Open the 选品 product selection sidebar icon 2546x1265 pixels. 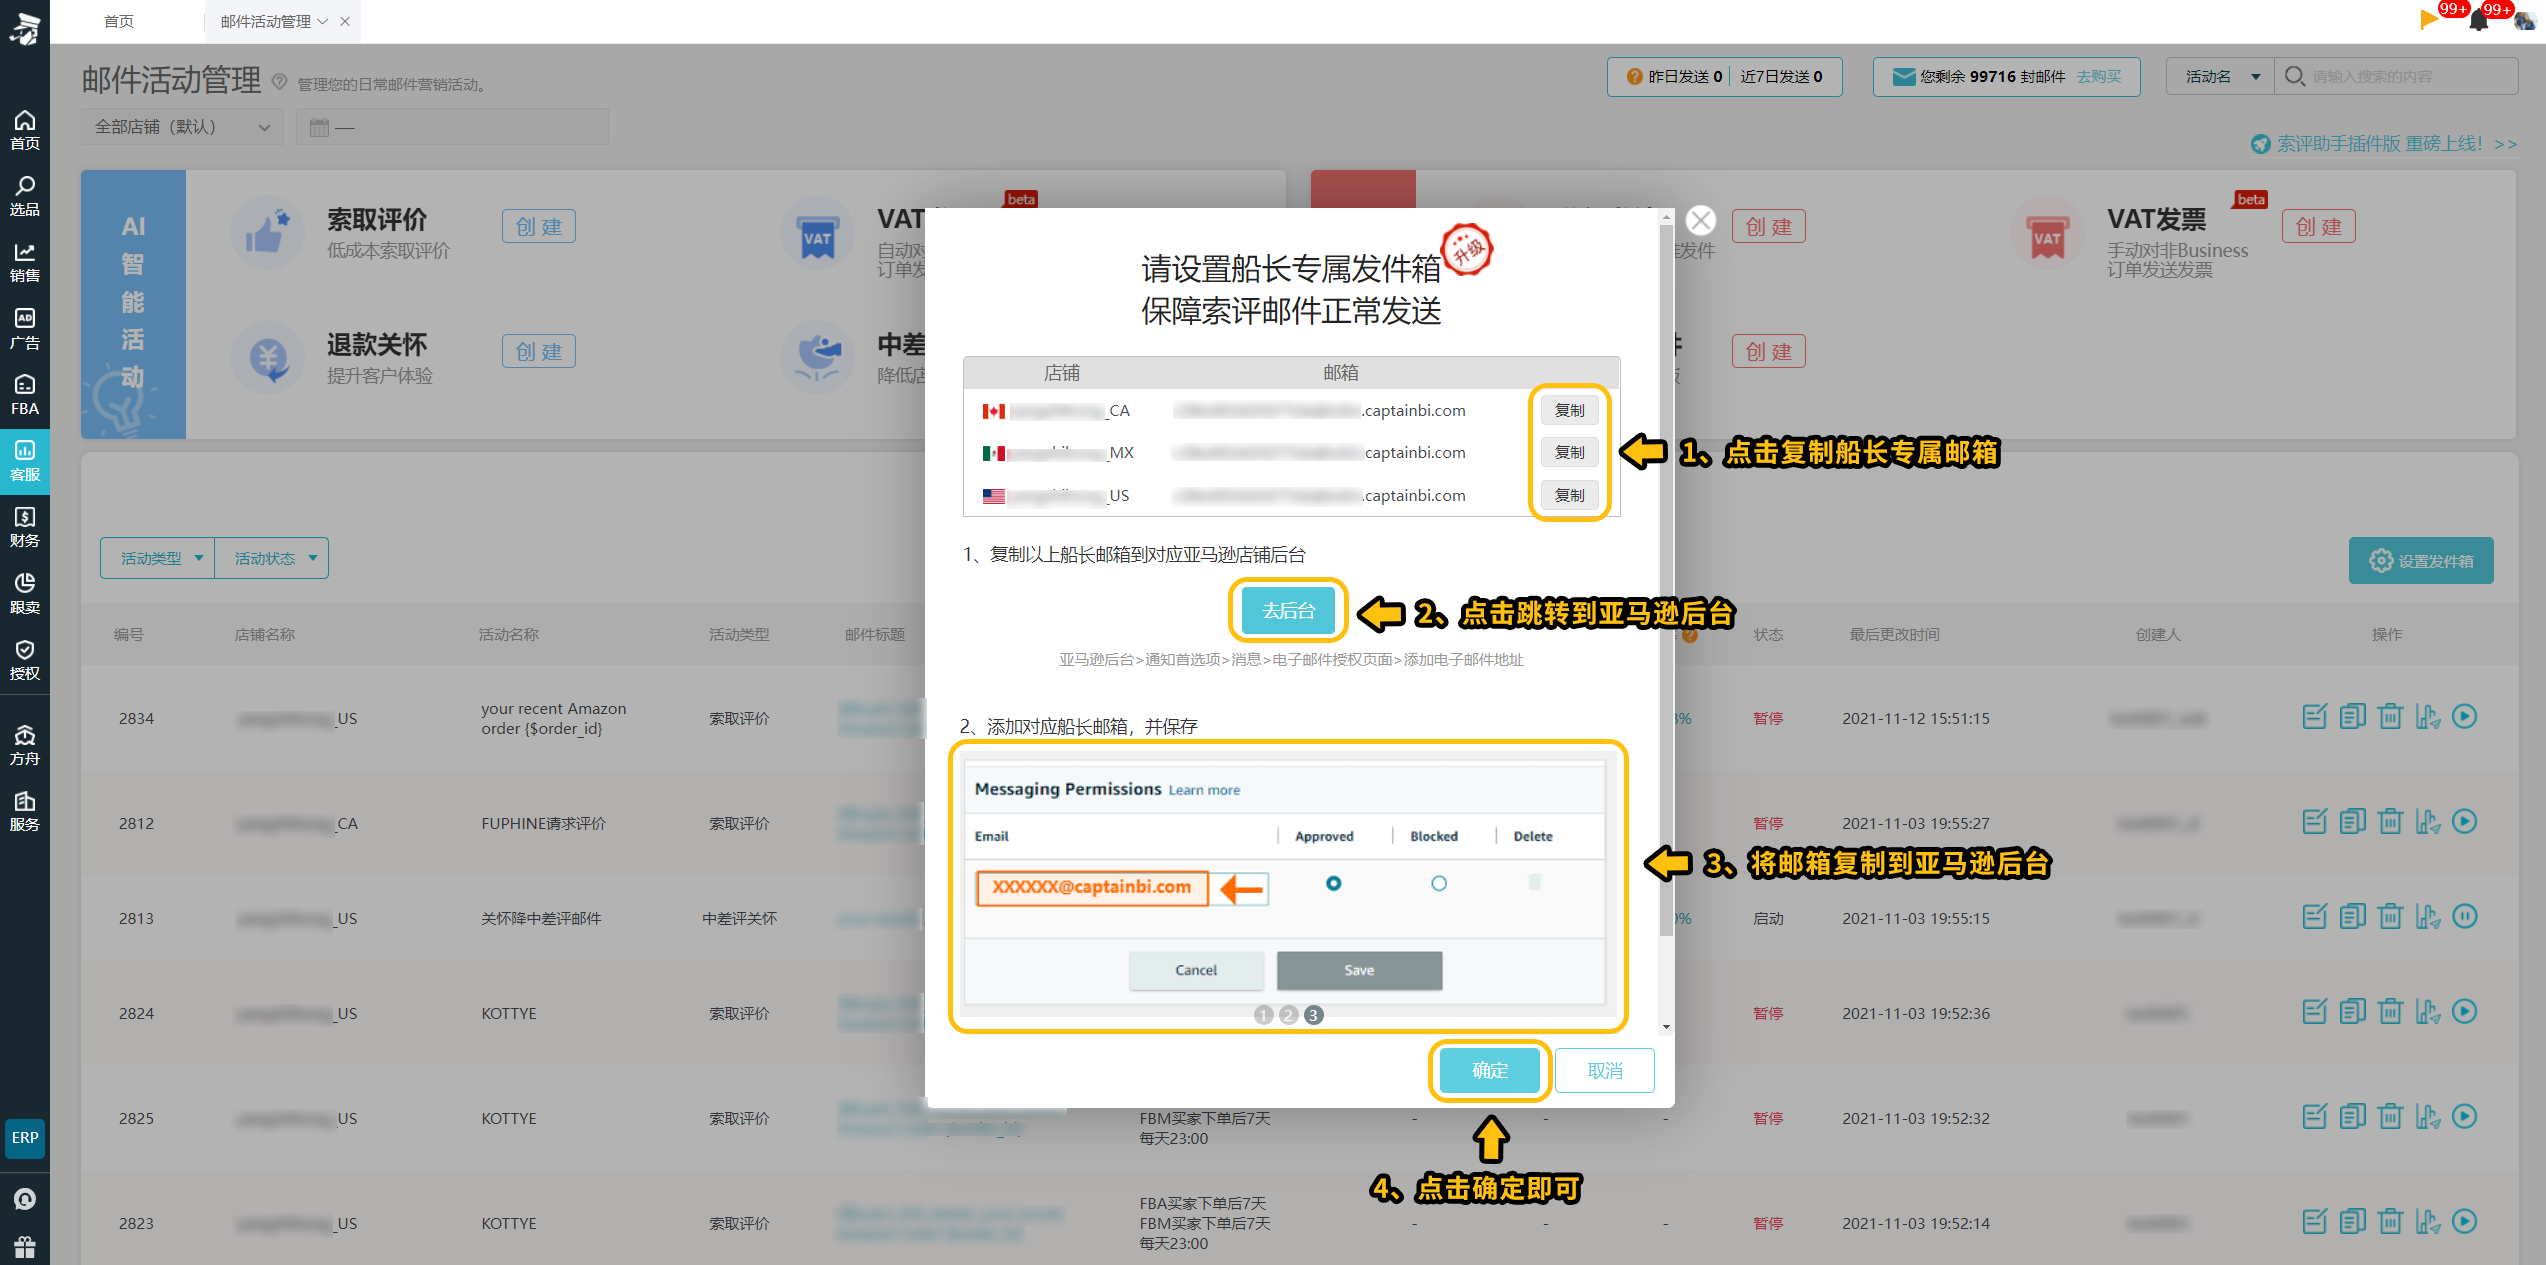point(24,196)
